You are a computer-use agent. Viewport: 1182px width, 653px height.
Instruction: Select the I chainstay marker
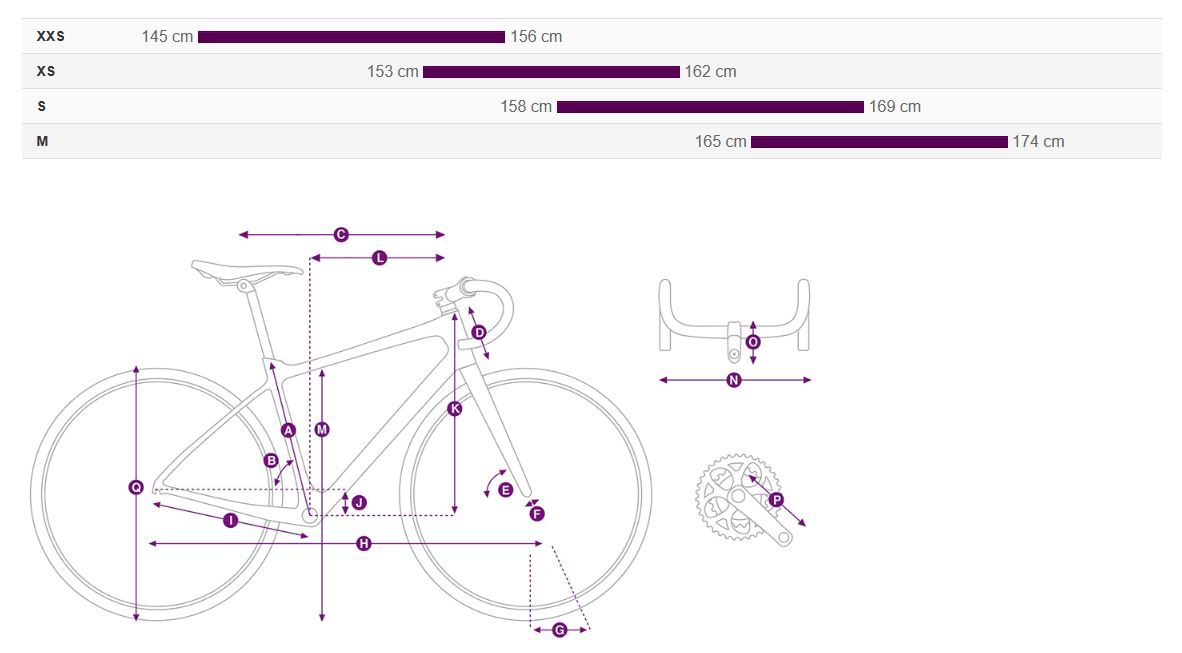point(230,520)
